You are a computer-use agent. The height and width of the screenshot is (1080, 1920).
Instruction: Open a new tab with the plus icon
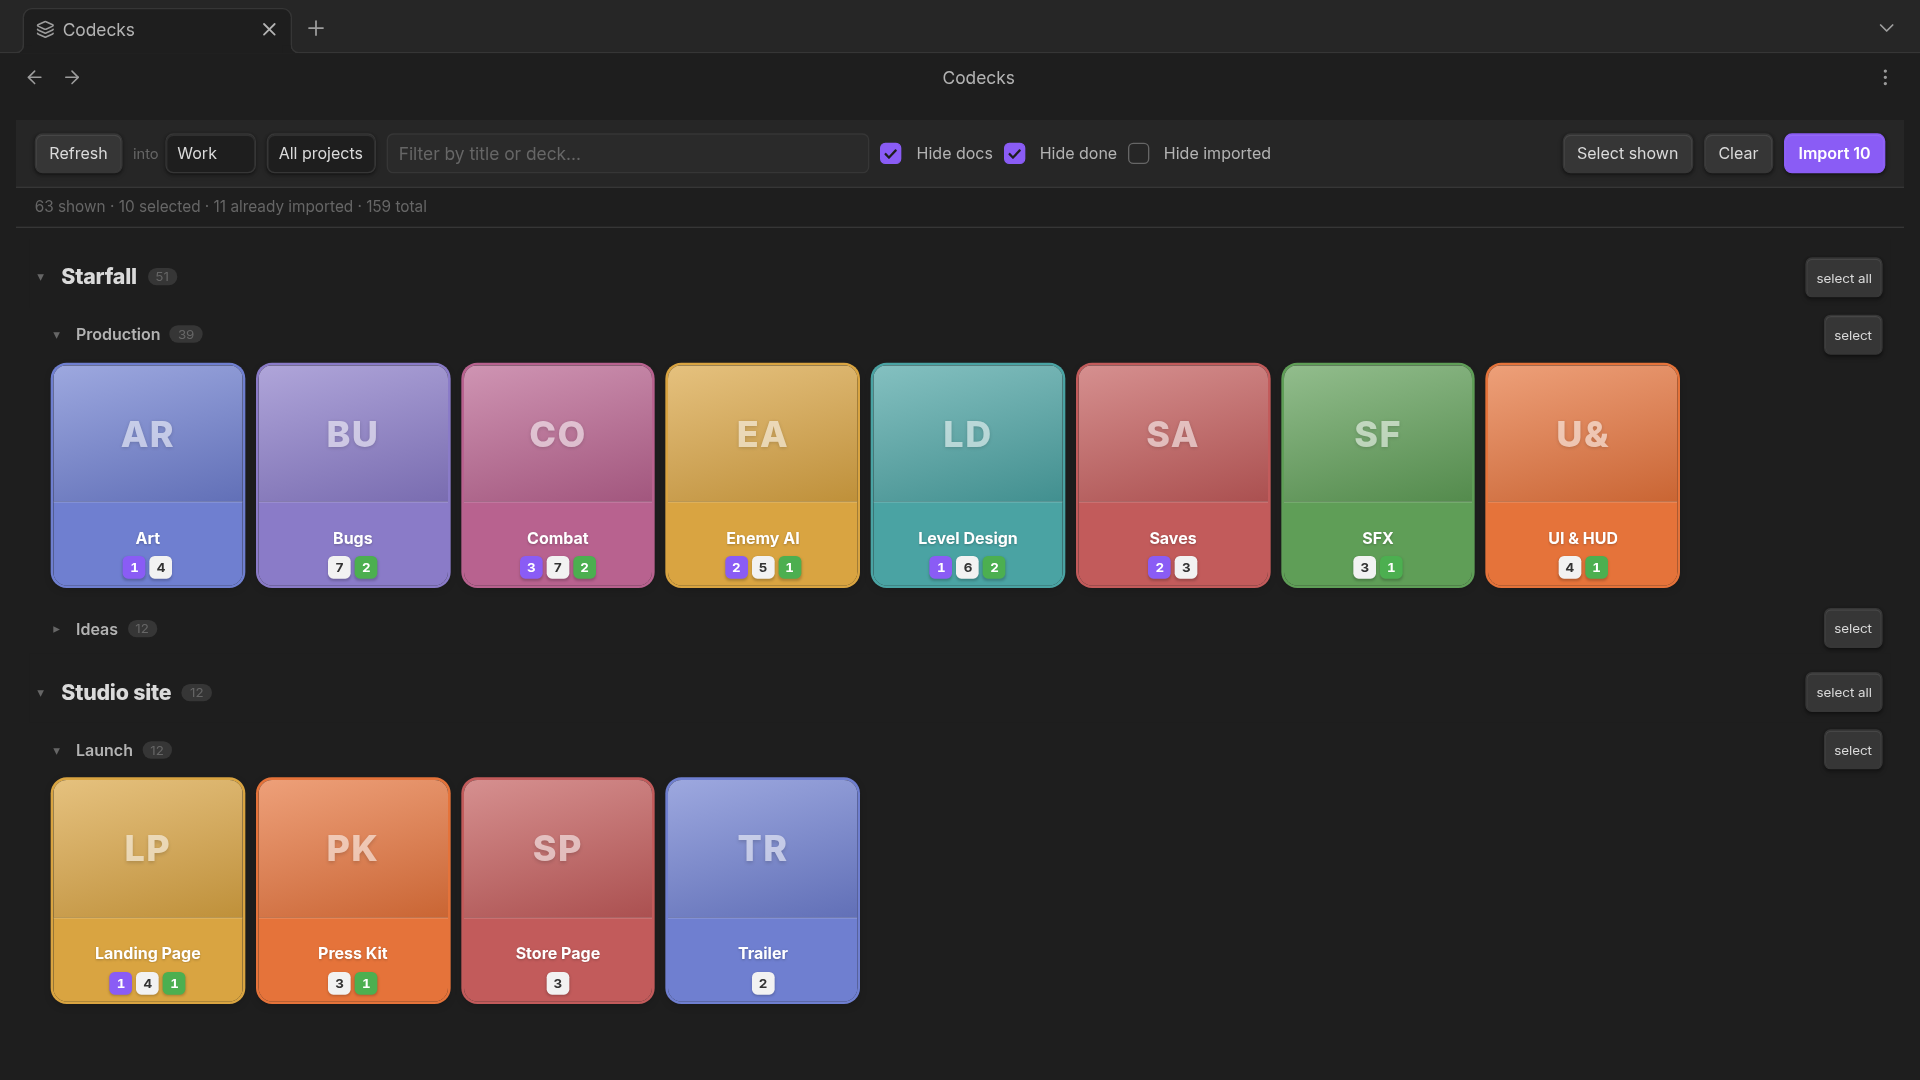[316, 29]
